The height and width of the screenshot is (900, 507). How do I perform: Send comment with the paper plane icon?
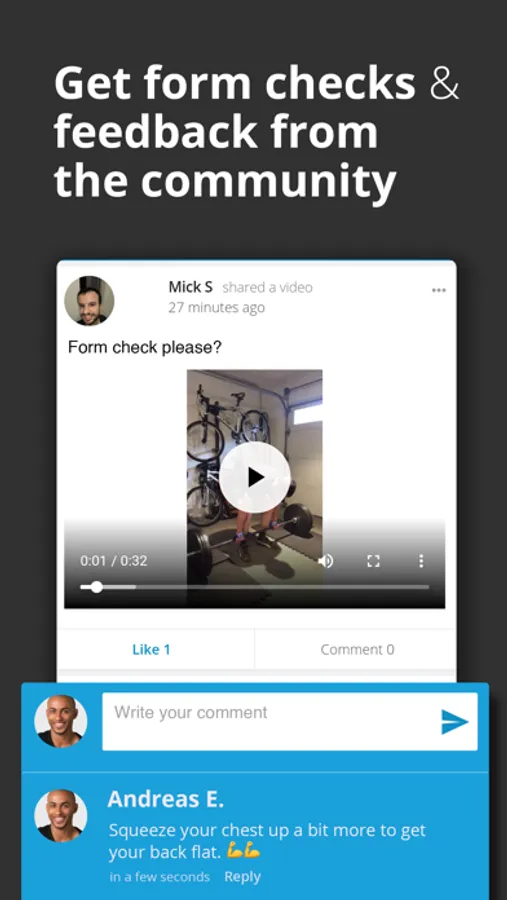455,721
